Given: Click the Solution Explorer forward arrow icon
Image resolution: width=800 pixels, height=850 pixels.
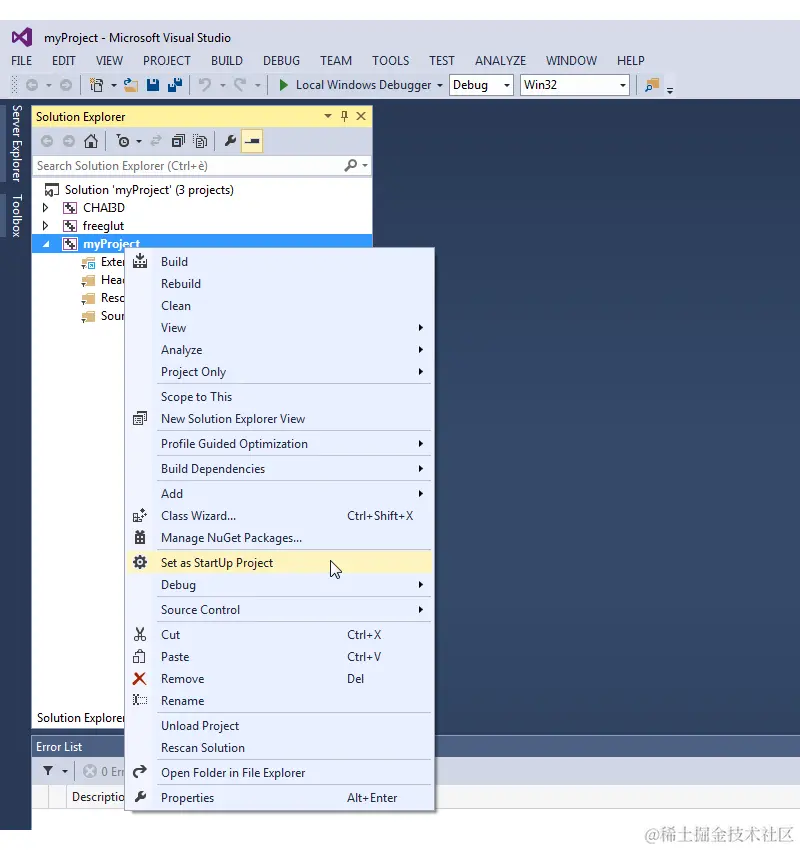Looking at the screenshot, I should (69, 141).
